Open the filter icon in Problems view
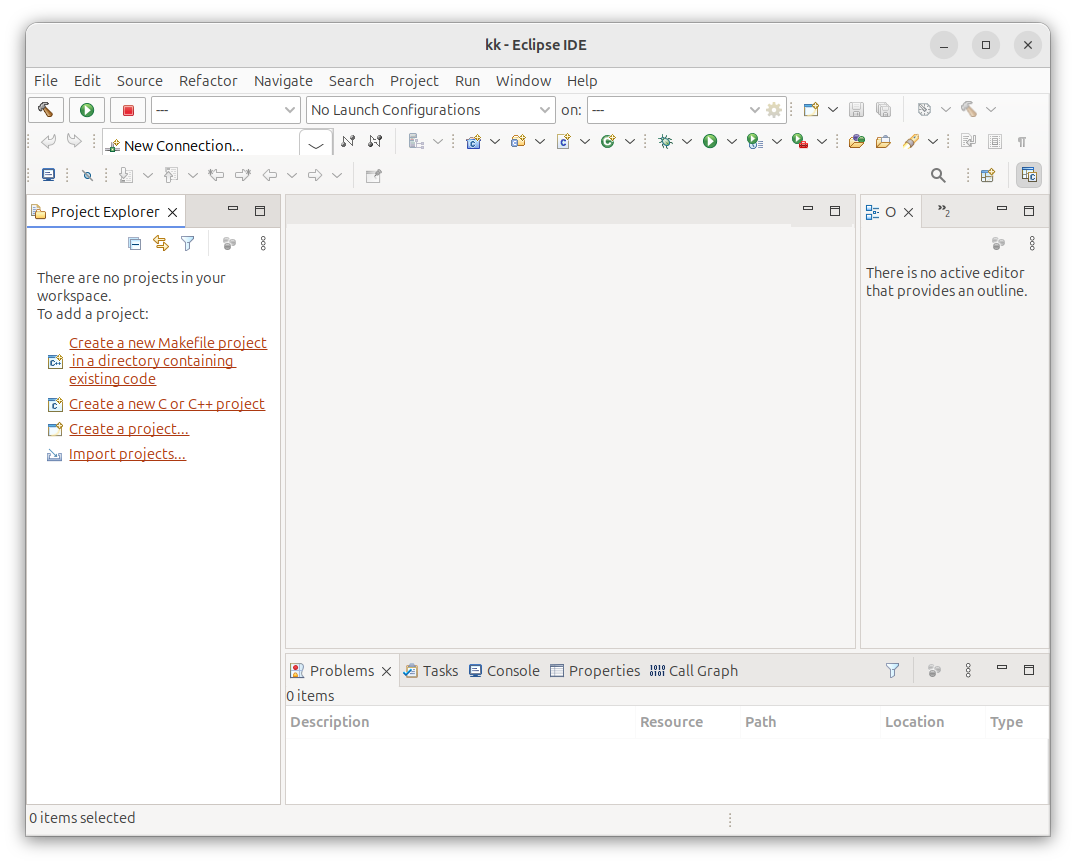 pos(893,671)
